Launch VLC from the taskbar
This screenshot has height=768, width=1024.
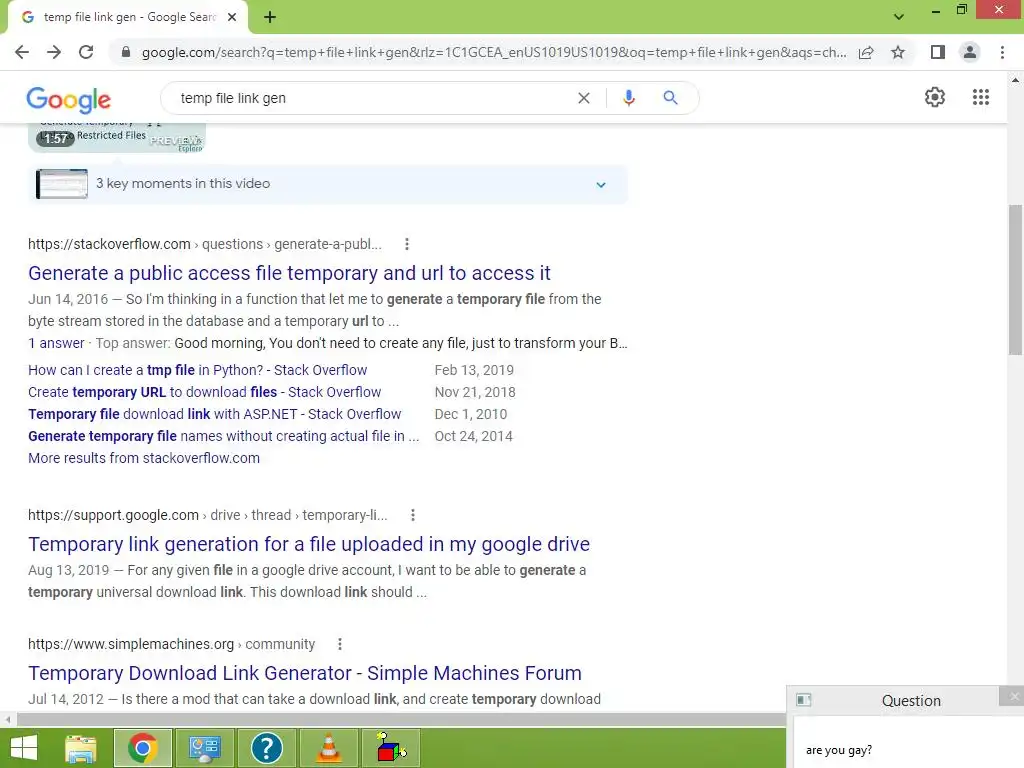(328, 748)
